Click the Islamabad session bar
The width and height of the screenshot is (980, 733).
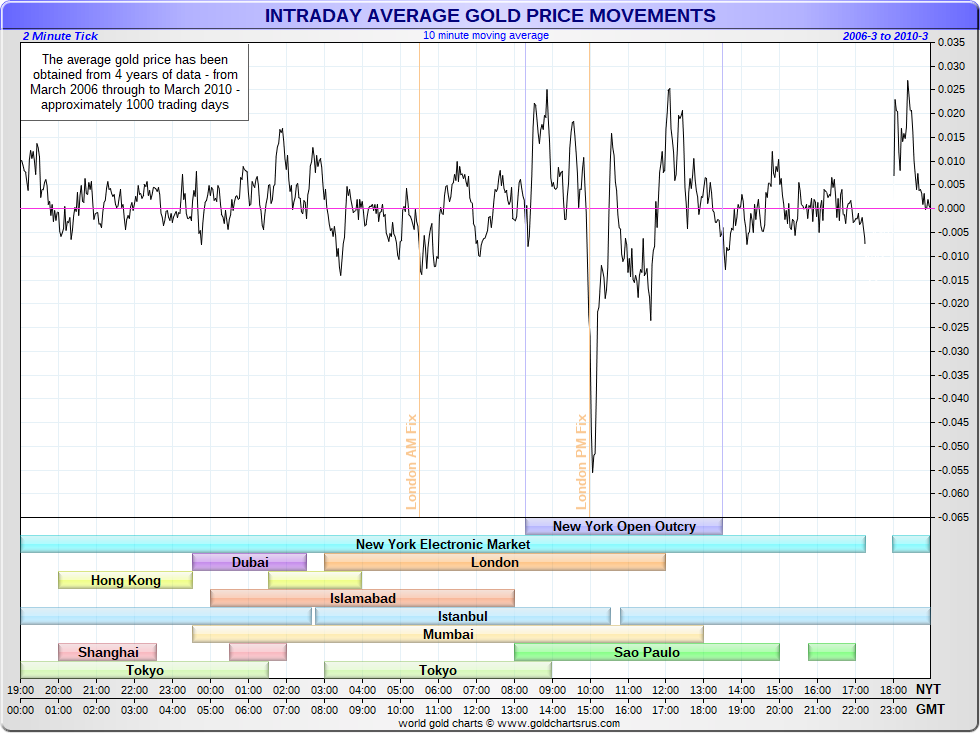click(x=362, y=599)
